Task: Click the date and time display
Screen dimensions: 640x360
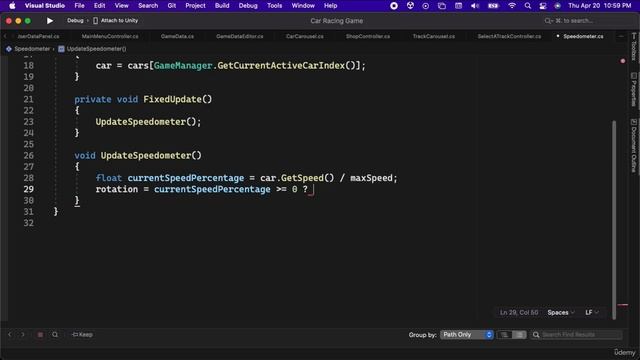Action: (x=600, y=6)
